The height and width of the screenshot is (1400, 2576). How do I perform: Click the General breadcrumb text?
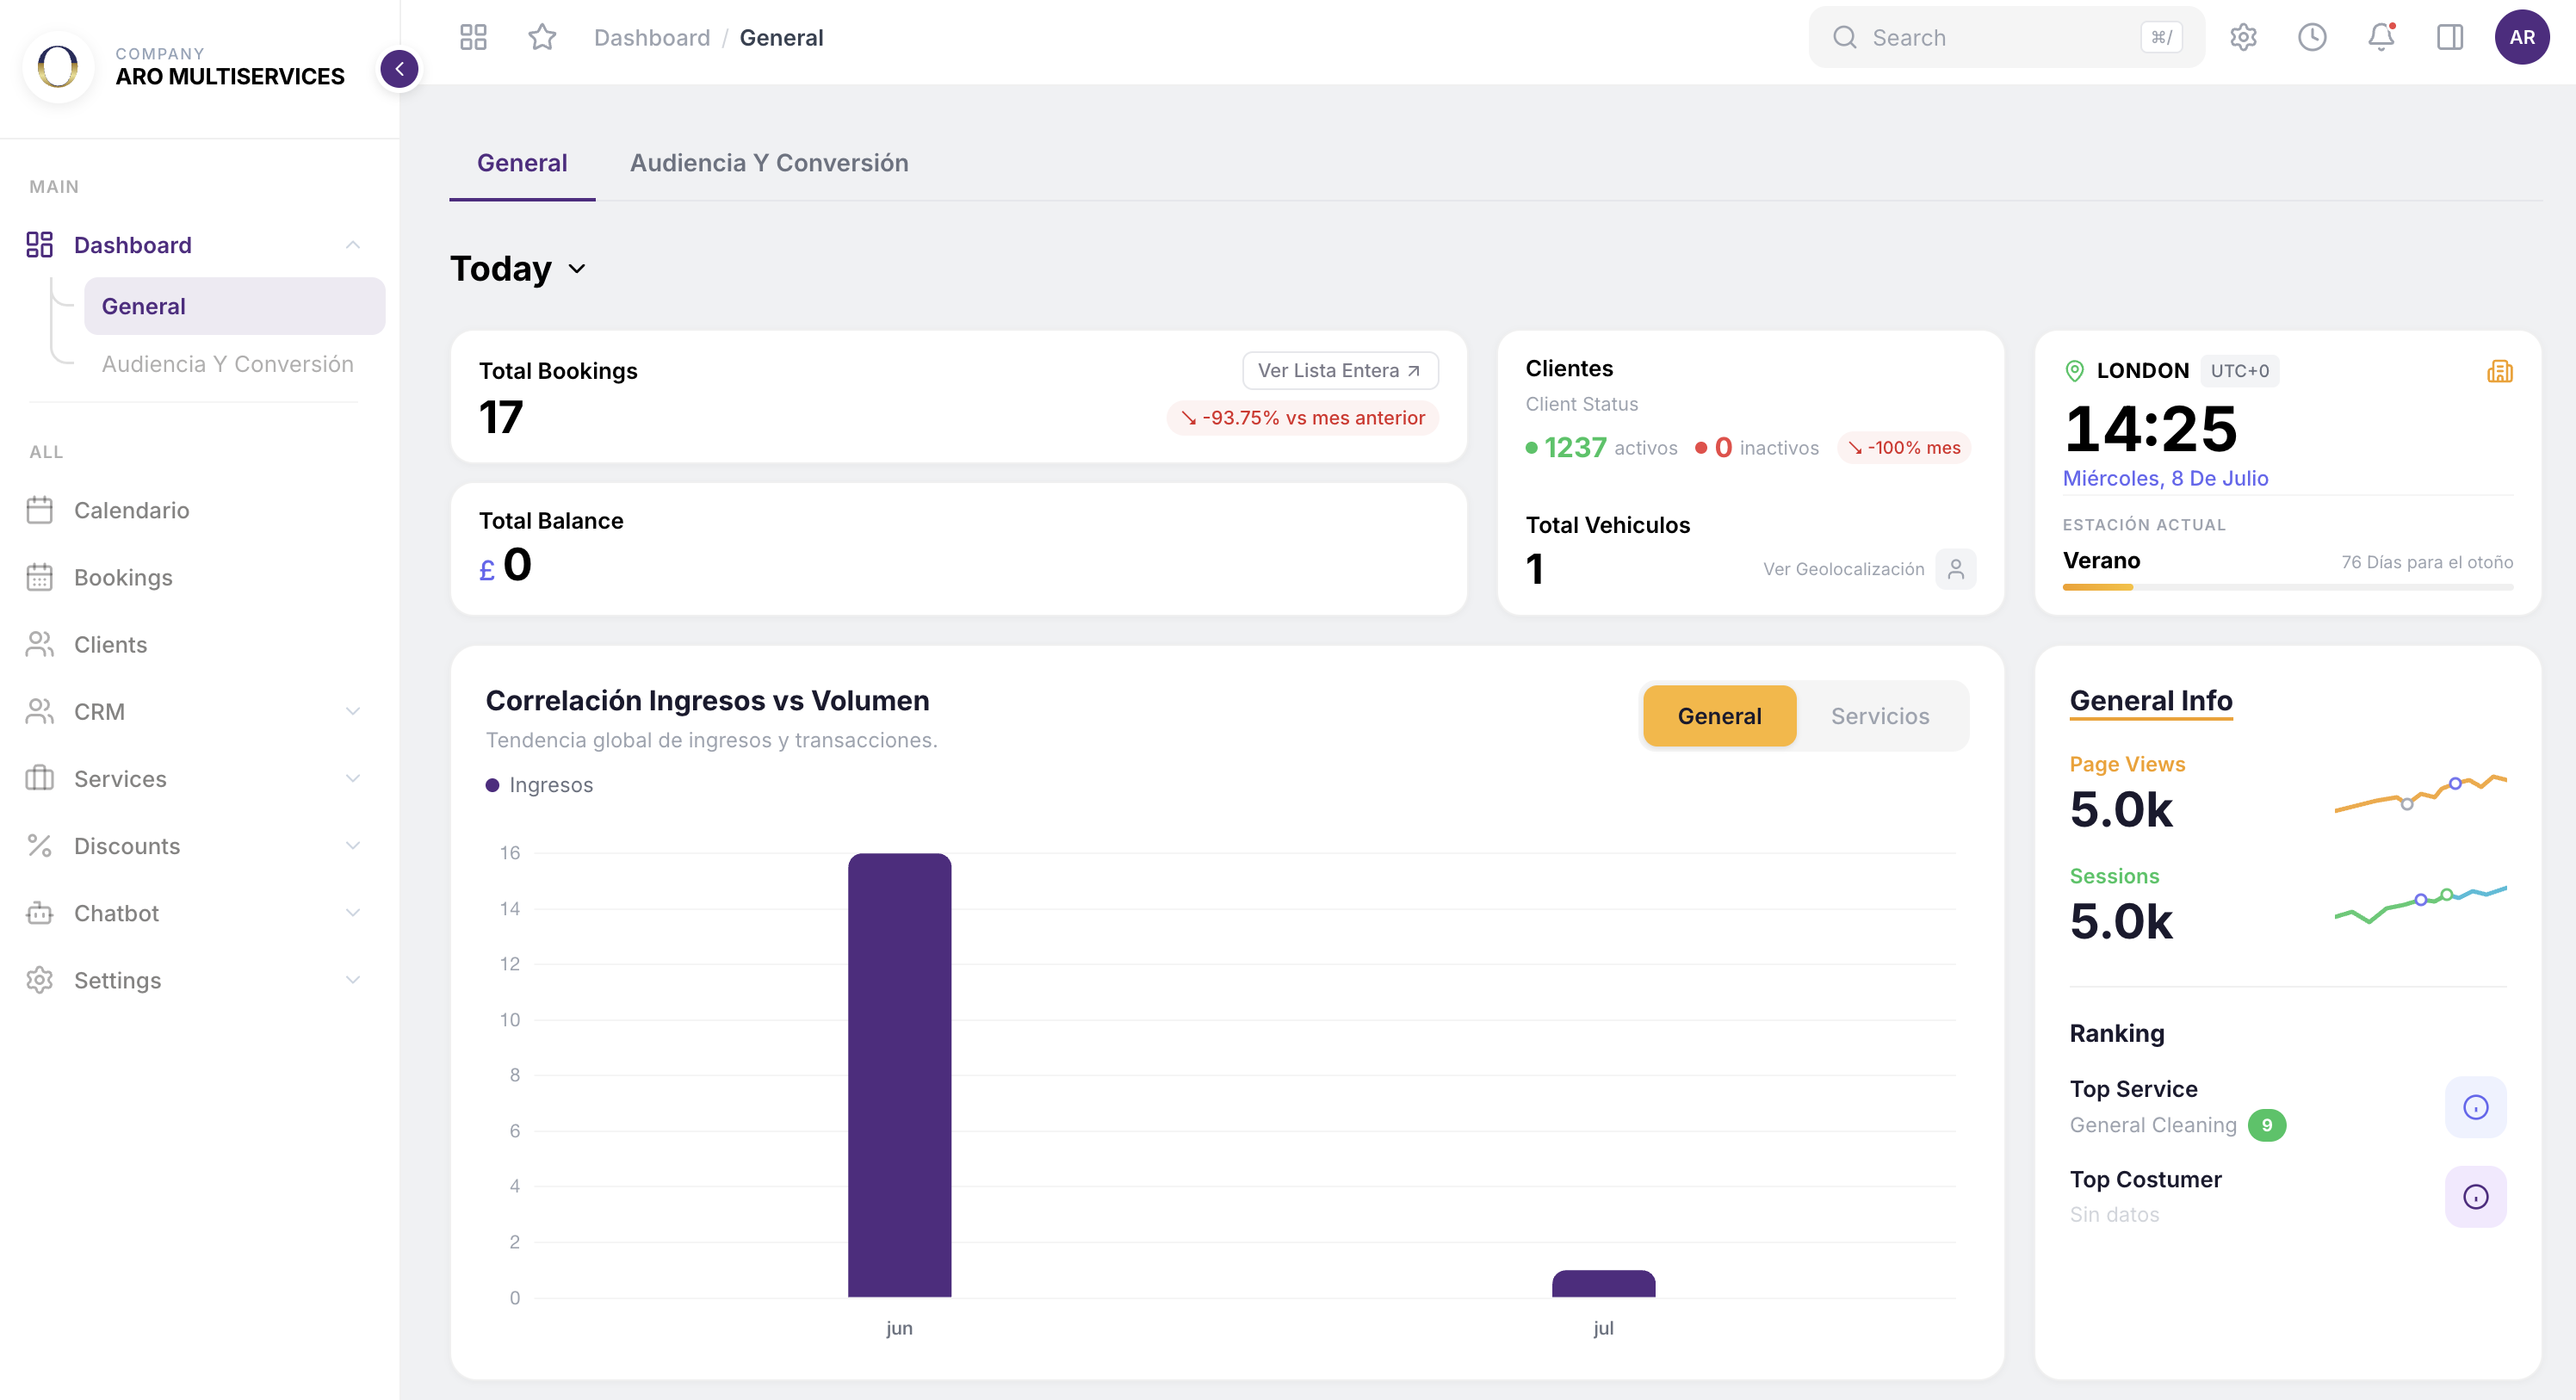click(x=781, y=38)
